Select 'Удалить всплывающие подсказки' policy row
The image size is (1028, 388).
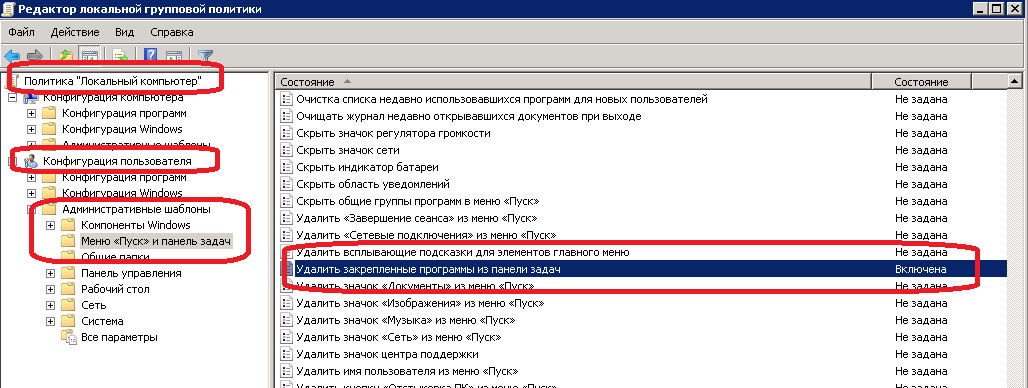click(463, 252)
